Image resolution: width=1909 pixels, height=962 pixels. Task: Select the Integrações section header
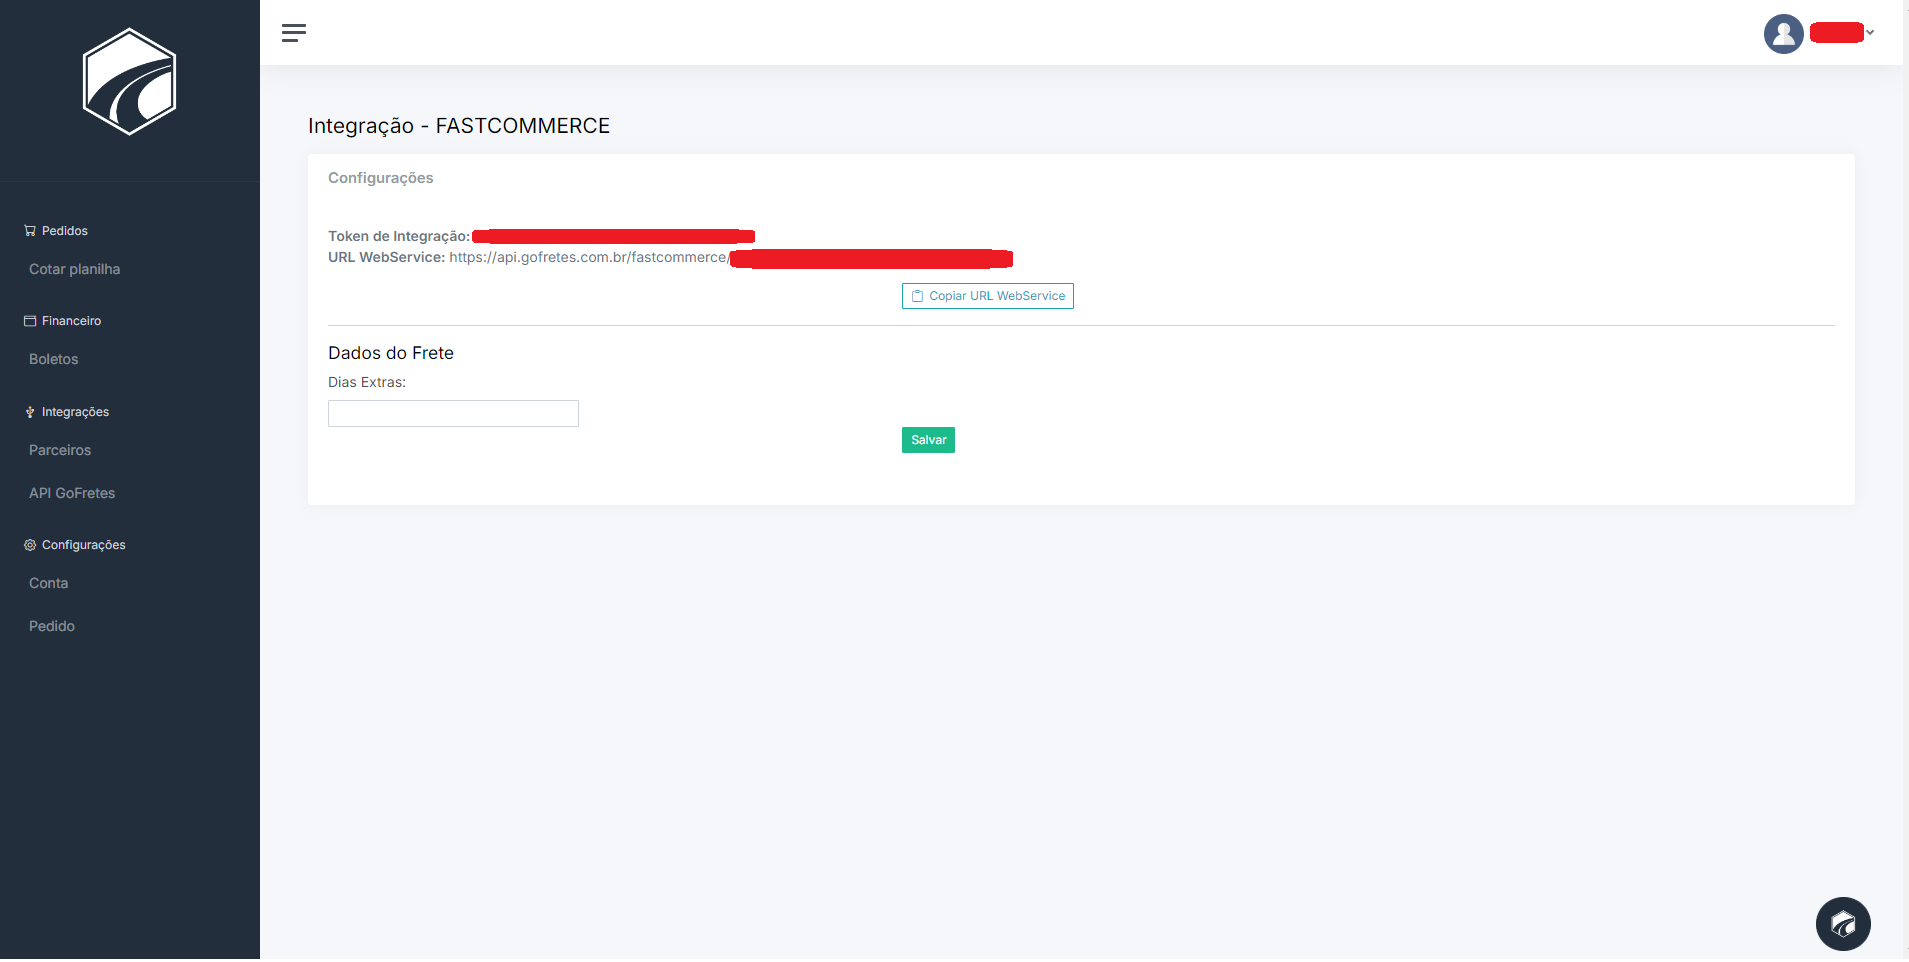point(75,412)
